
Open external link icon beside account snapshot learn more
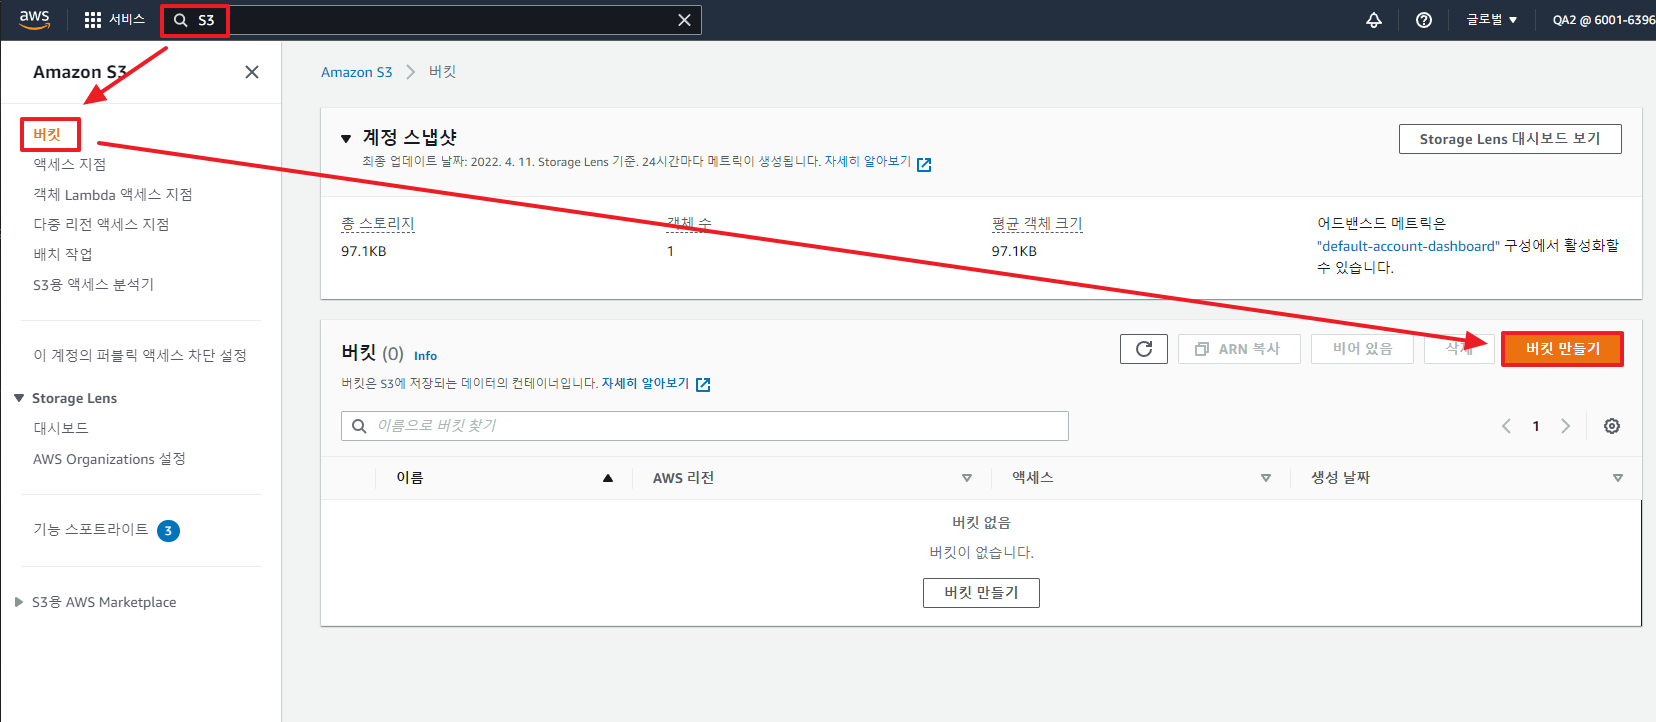[x=924, y=165]
